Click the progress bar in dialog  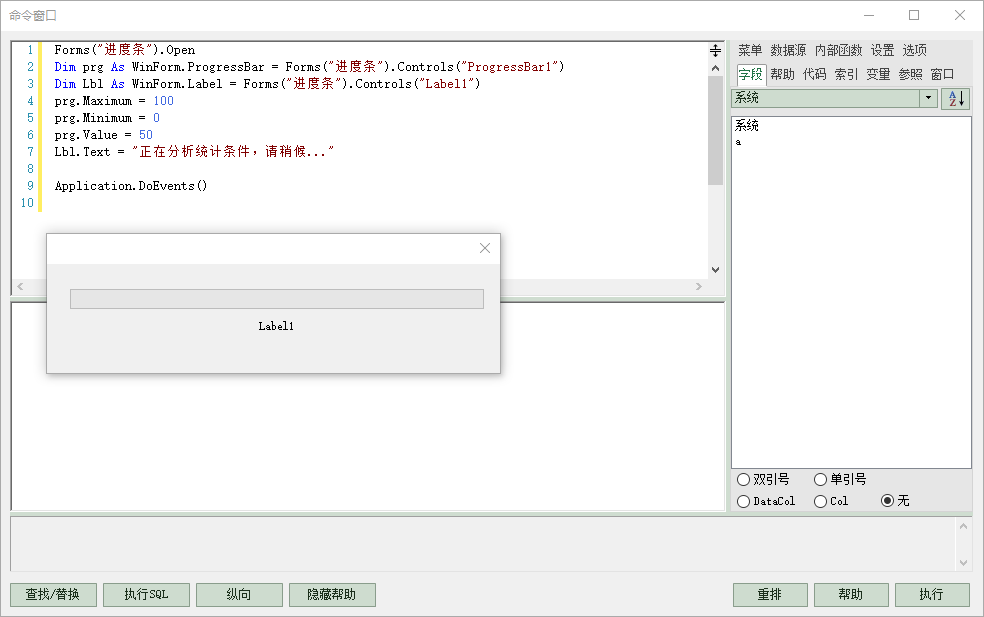pyautogui.click(x=277, y=299)
